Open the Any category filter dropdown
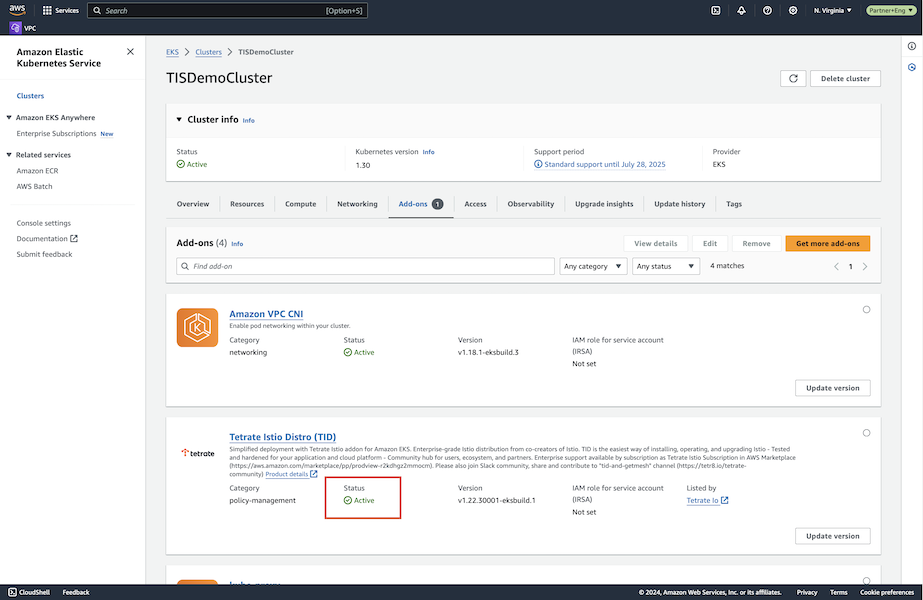The height and width of the screenshot is (600, 923). coord(593,266)
